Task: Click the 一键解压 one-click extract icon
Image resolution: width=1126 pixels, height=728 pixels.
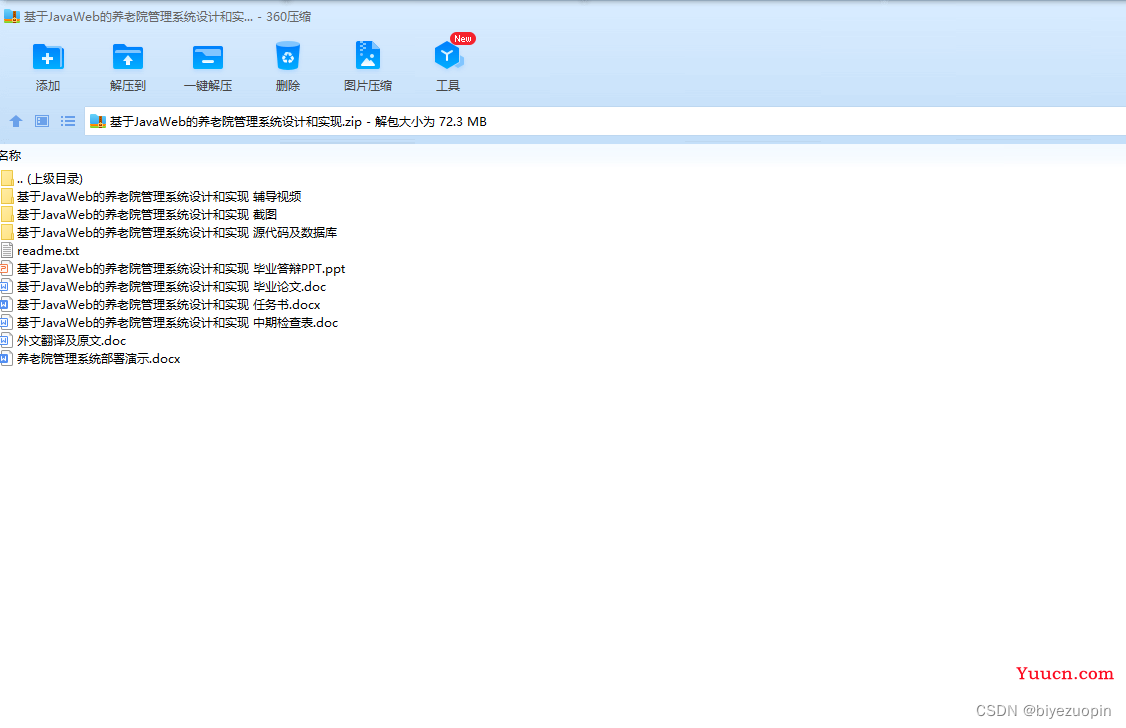Action: click(208, 57)
